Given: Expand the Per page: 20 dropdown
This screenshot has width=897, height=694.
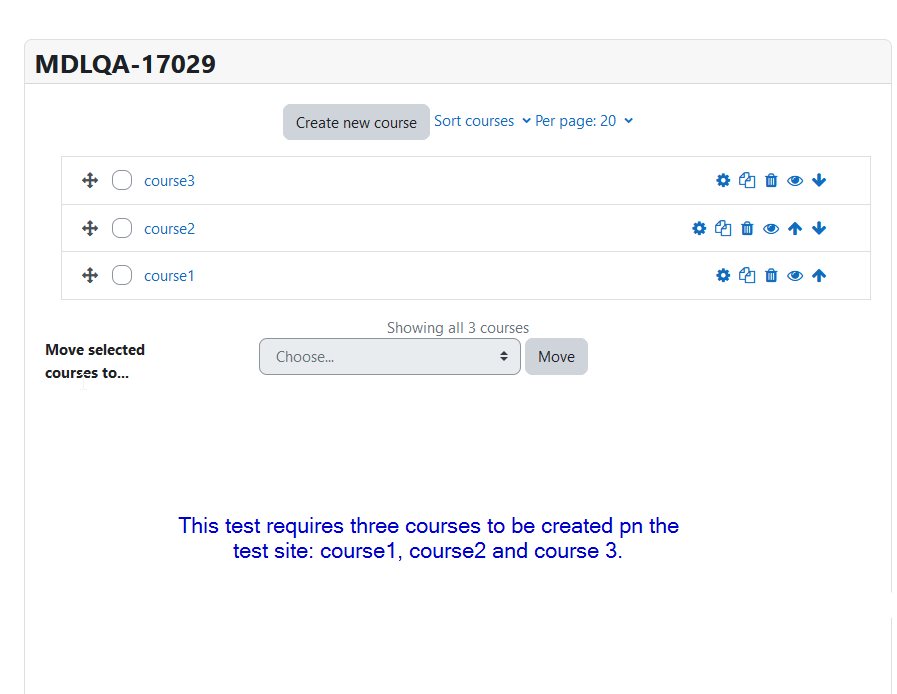Looking at the screenshot, I should click(584, 121).
